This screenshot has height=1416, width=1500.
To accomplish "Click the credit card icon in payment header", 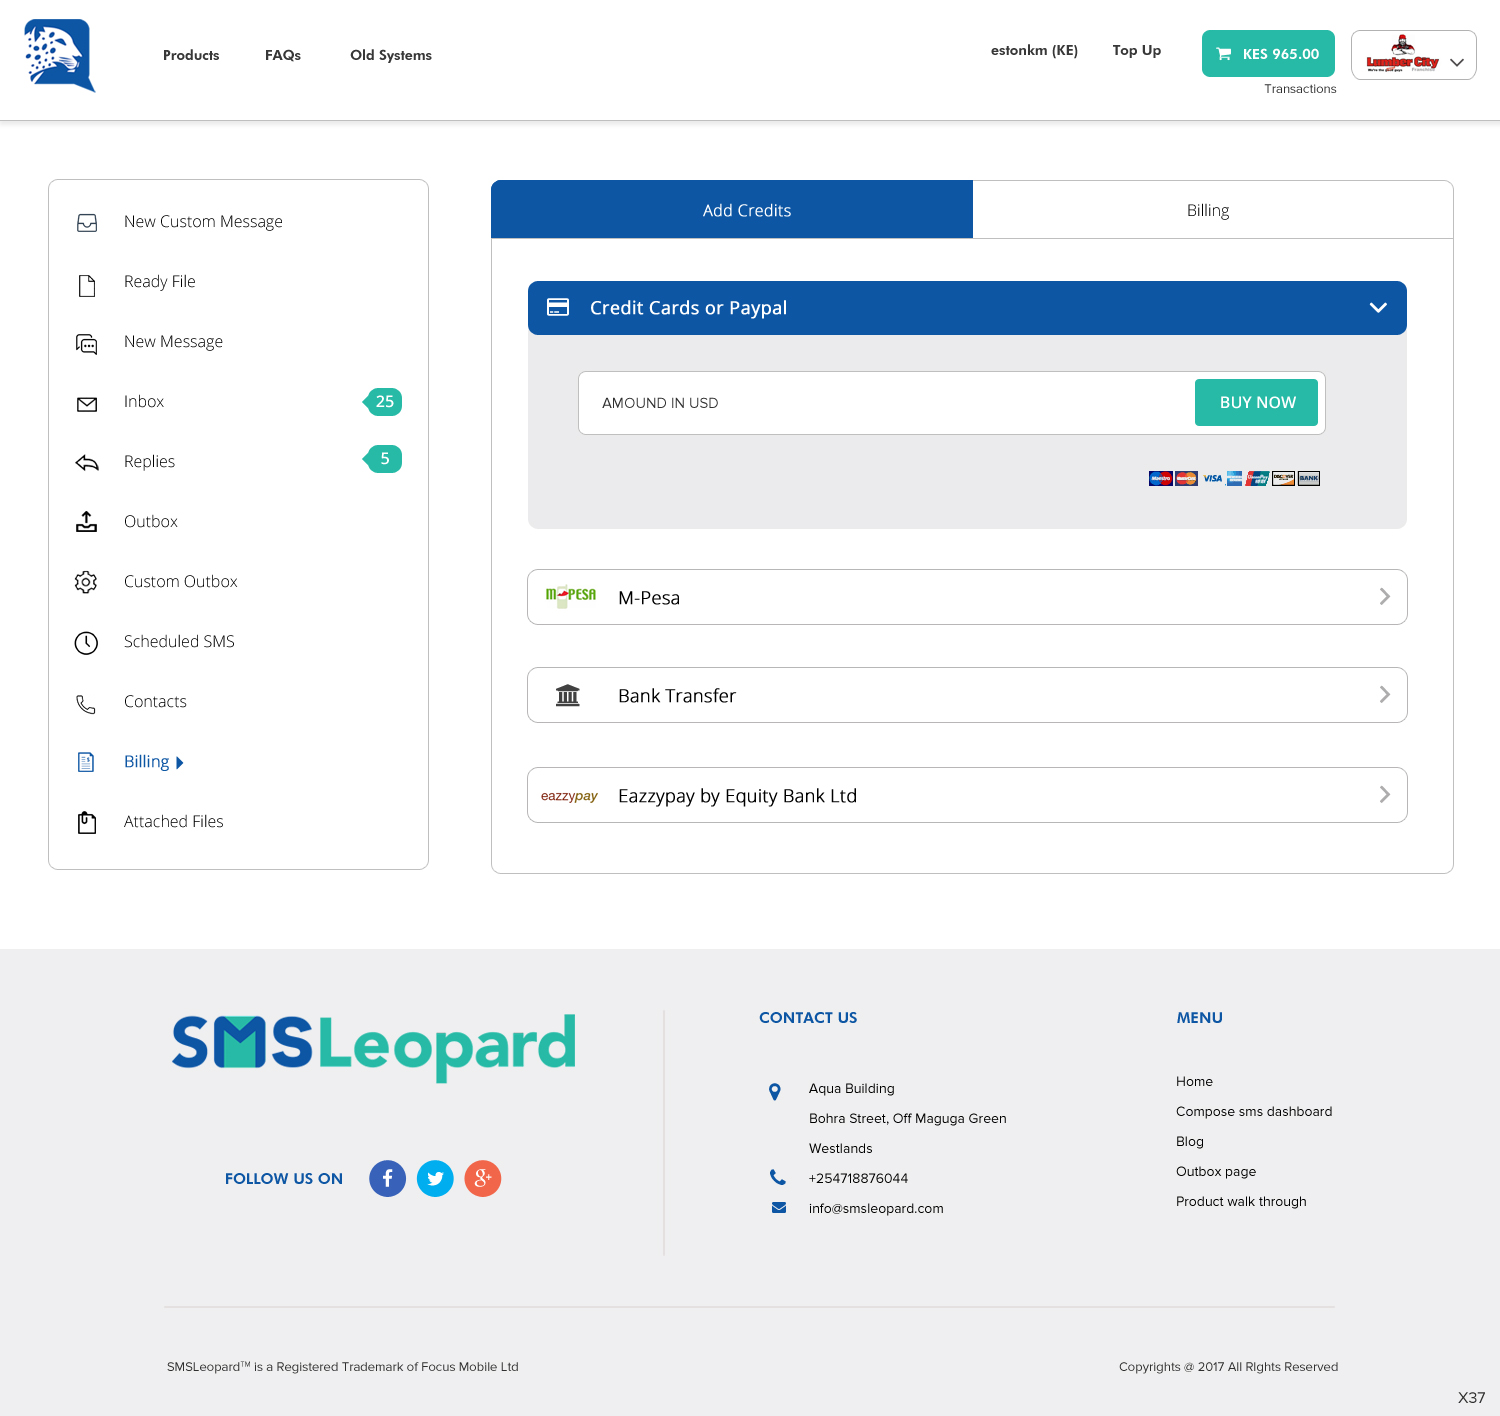I will 558,307.
